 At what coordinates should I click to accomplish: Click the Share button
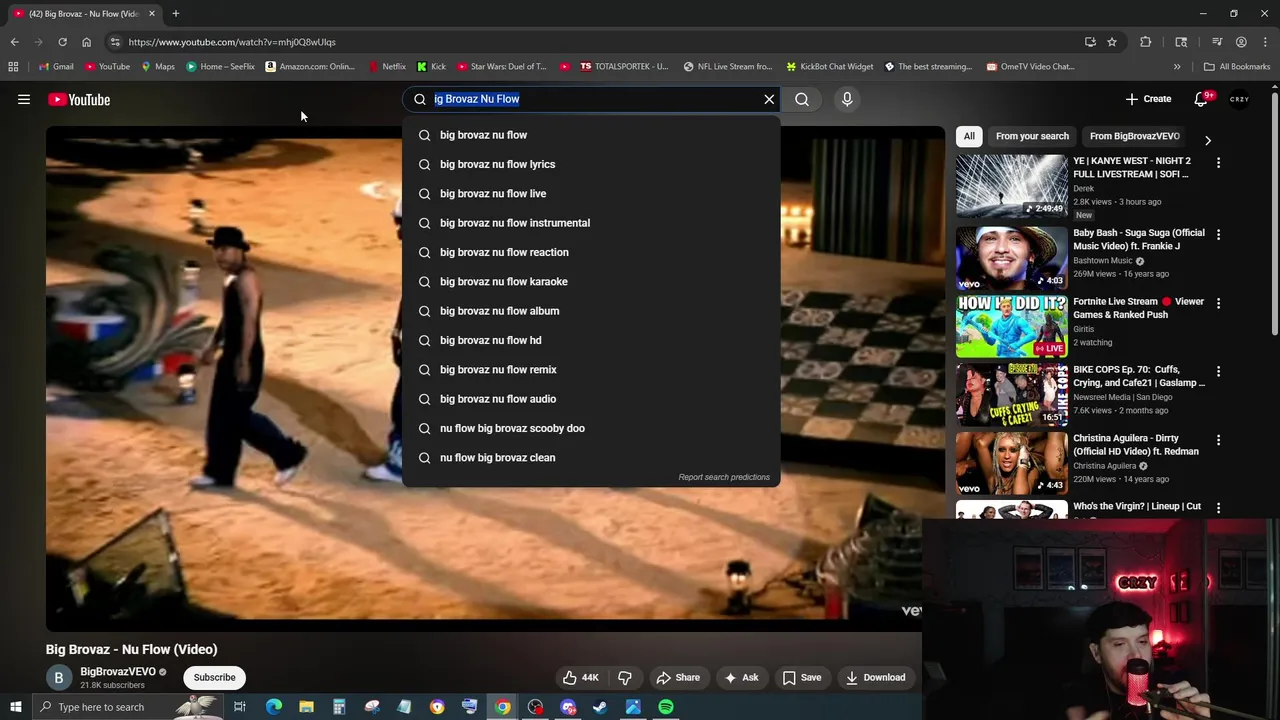(678, 677)
